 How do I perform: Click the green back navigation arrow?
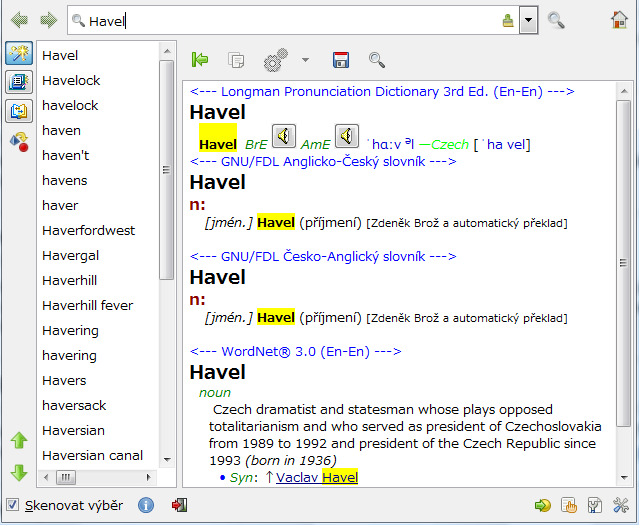coord(19,20)
